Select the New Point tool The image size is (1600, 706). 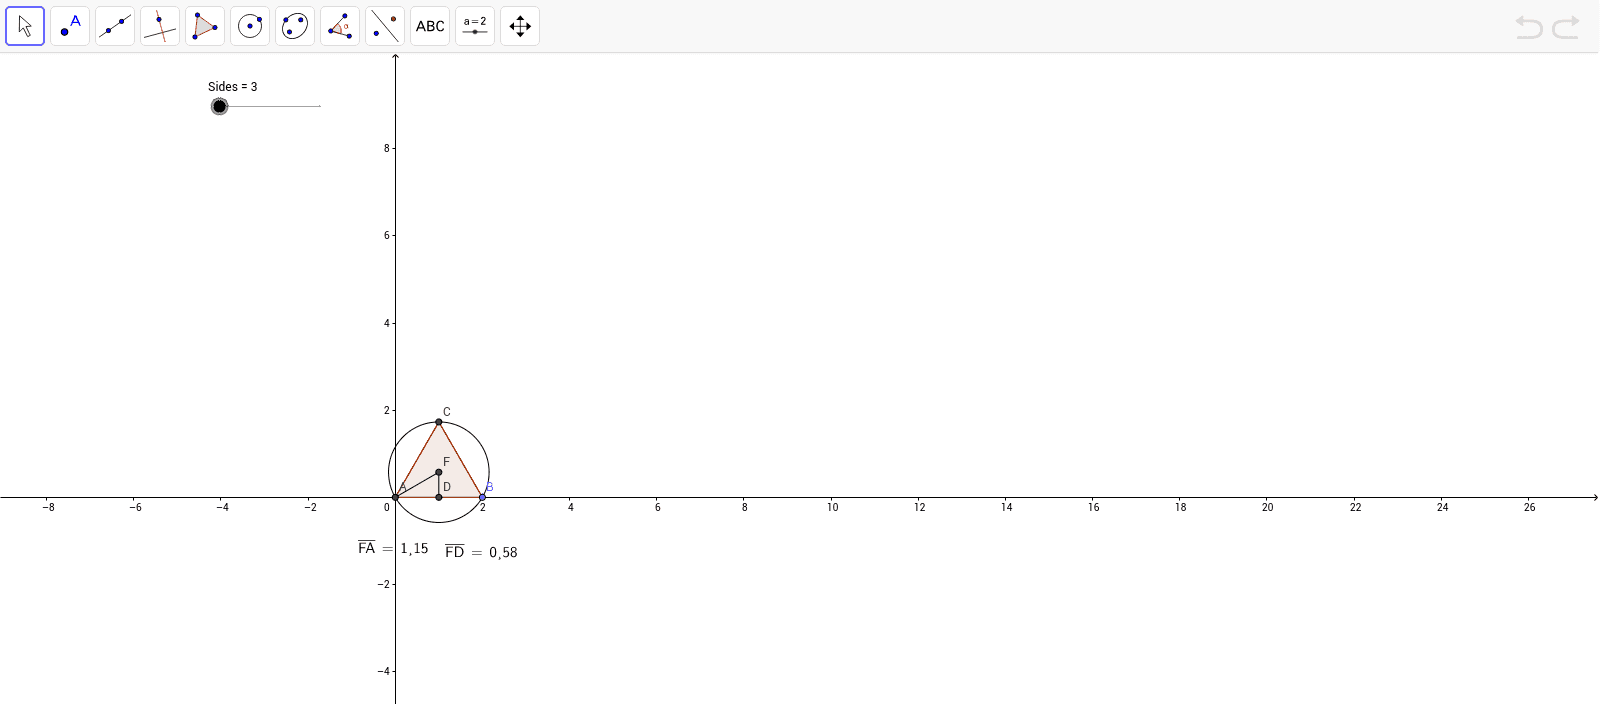[70, 26]
